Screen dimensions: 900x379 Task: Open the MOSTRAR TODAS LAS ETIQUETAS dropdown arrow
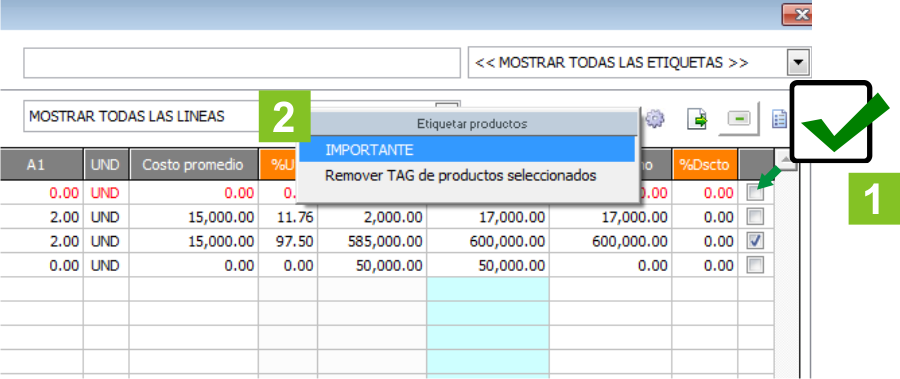point(798,63)
